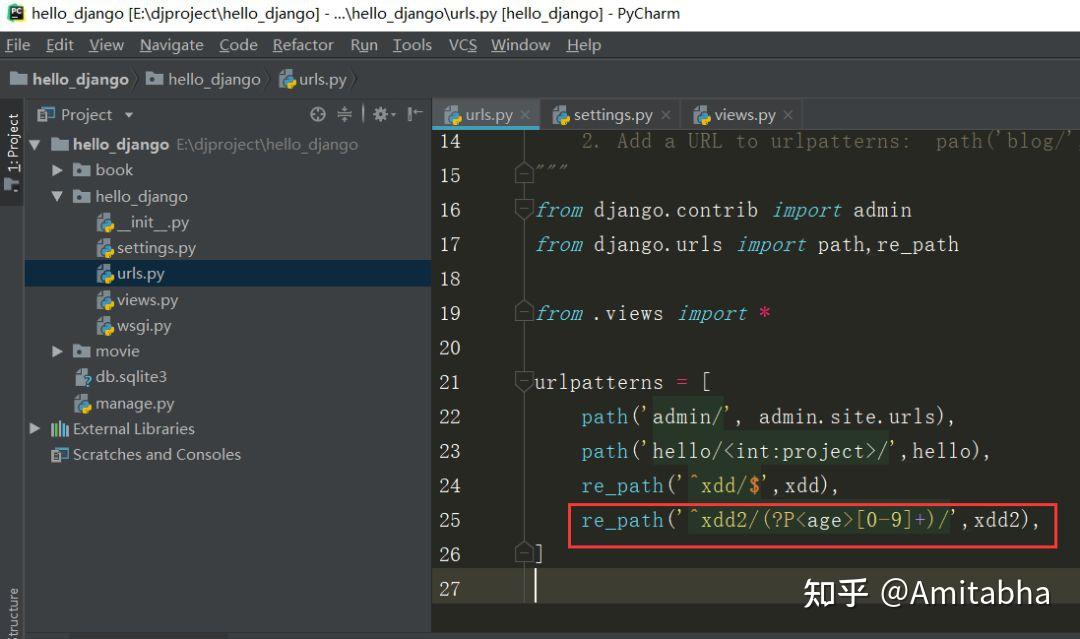Close the views.py editor tab
1080x639 pixels.
coord(788,115)
